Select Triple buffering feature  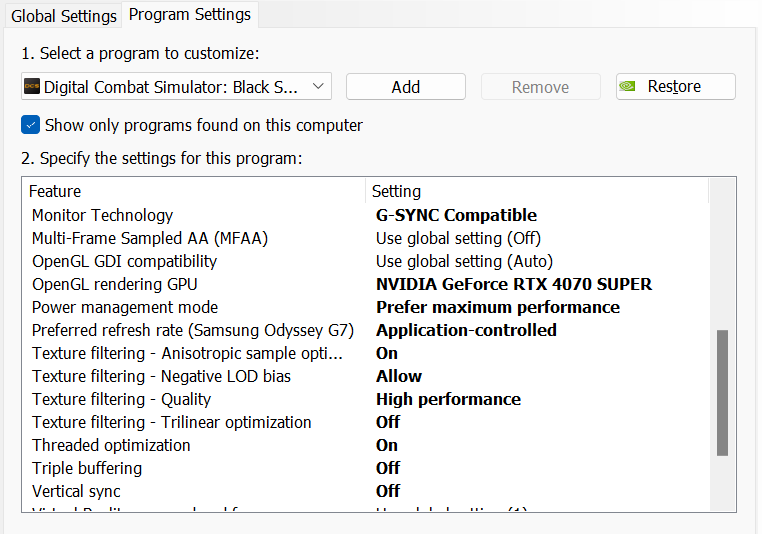[x=87, y=468]
